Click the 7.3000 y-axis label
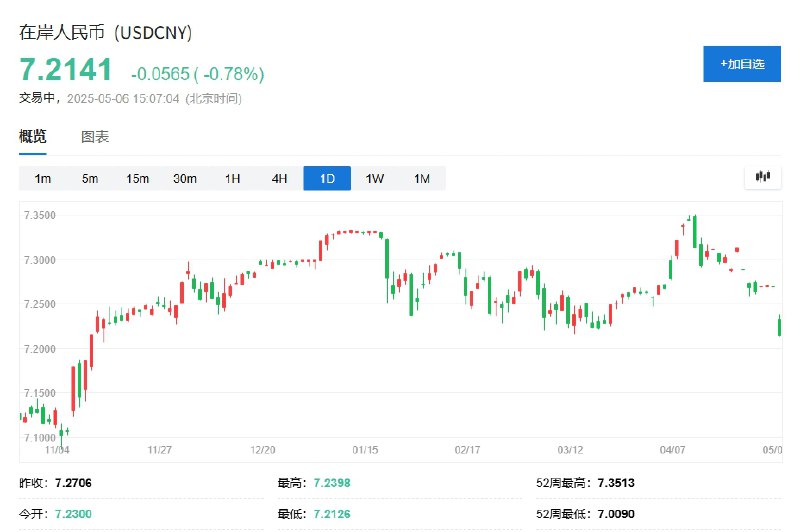This screenshot has height=532, width=800. pyautogui.click(x=40, y=260)
